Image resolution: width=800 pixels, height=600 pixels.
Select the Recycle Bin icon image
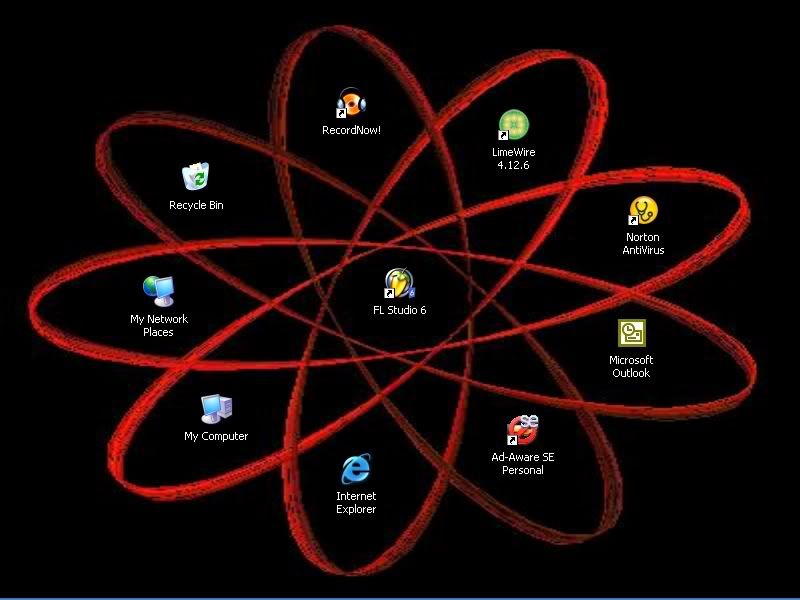(196, 177)
